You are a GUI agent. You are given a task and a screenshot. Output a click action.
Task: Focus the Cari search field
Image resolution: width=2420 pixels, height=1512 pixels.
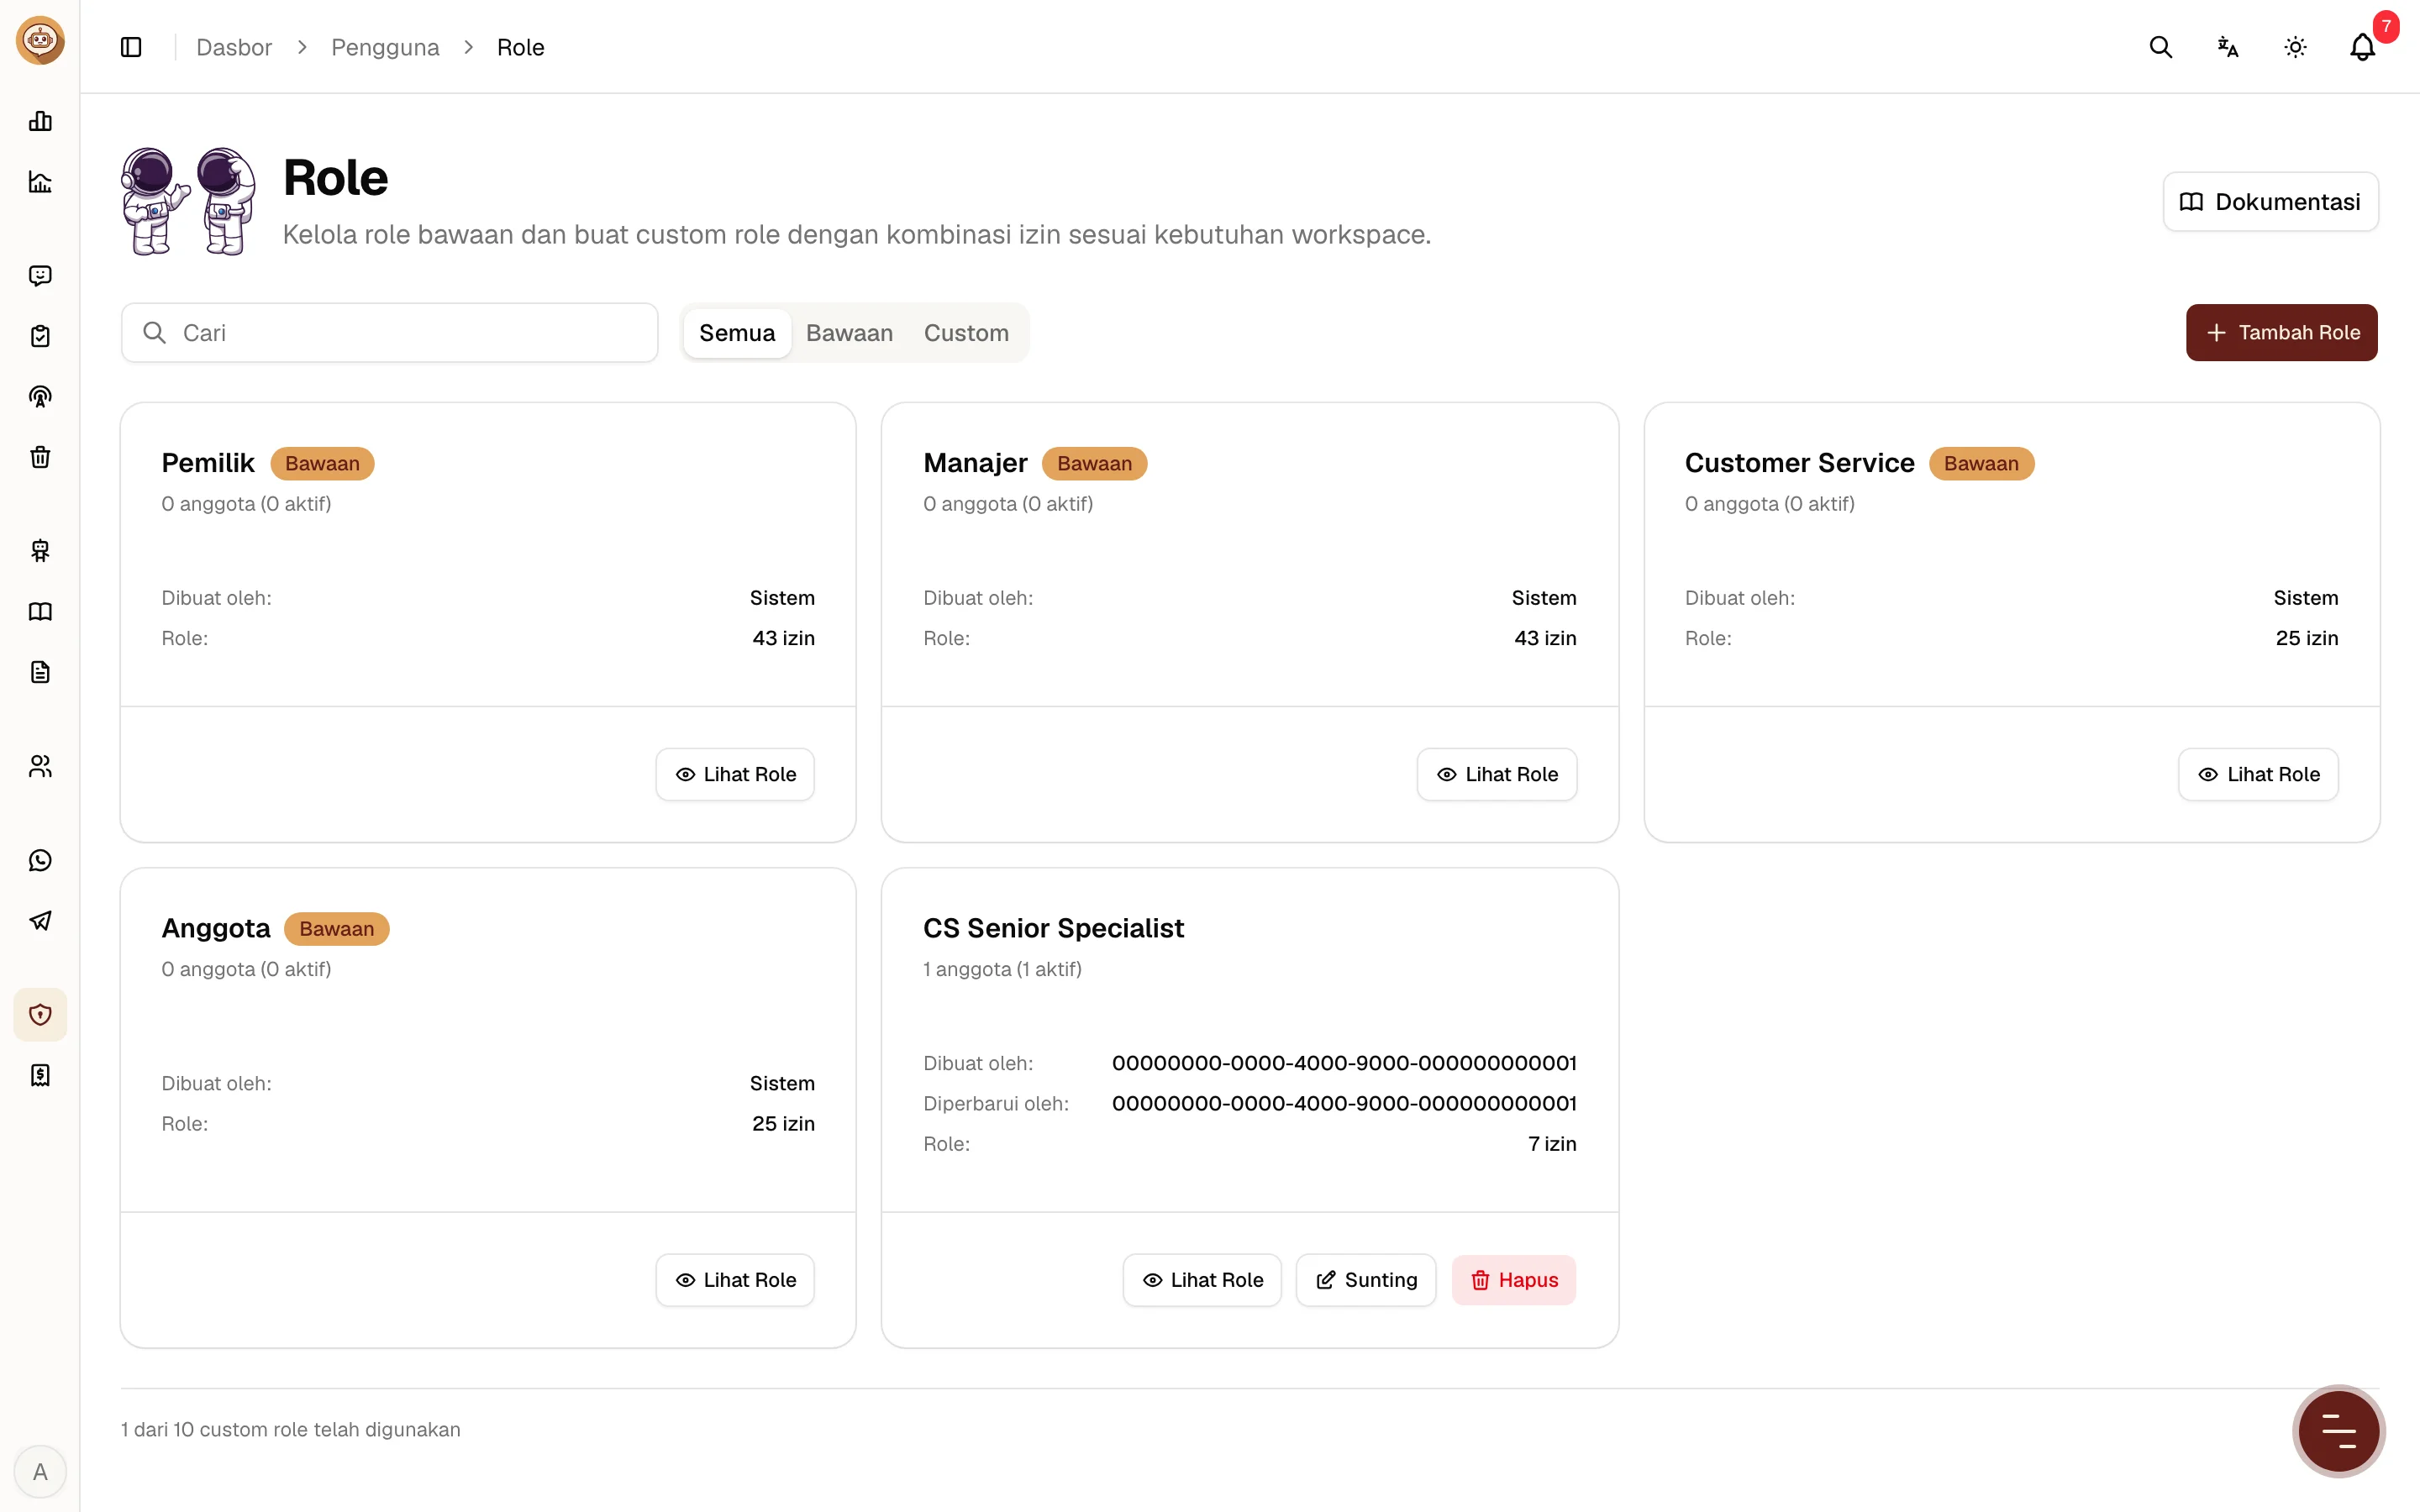pyautogui.click(x=389, y=333)
